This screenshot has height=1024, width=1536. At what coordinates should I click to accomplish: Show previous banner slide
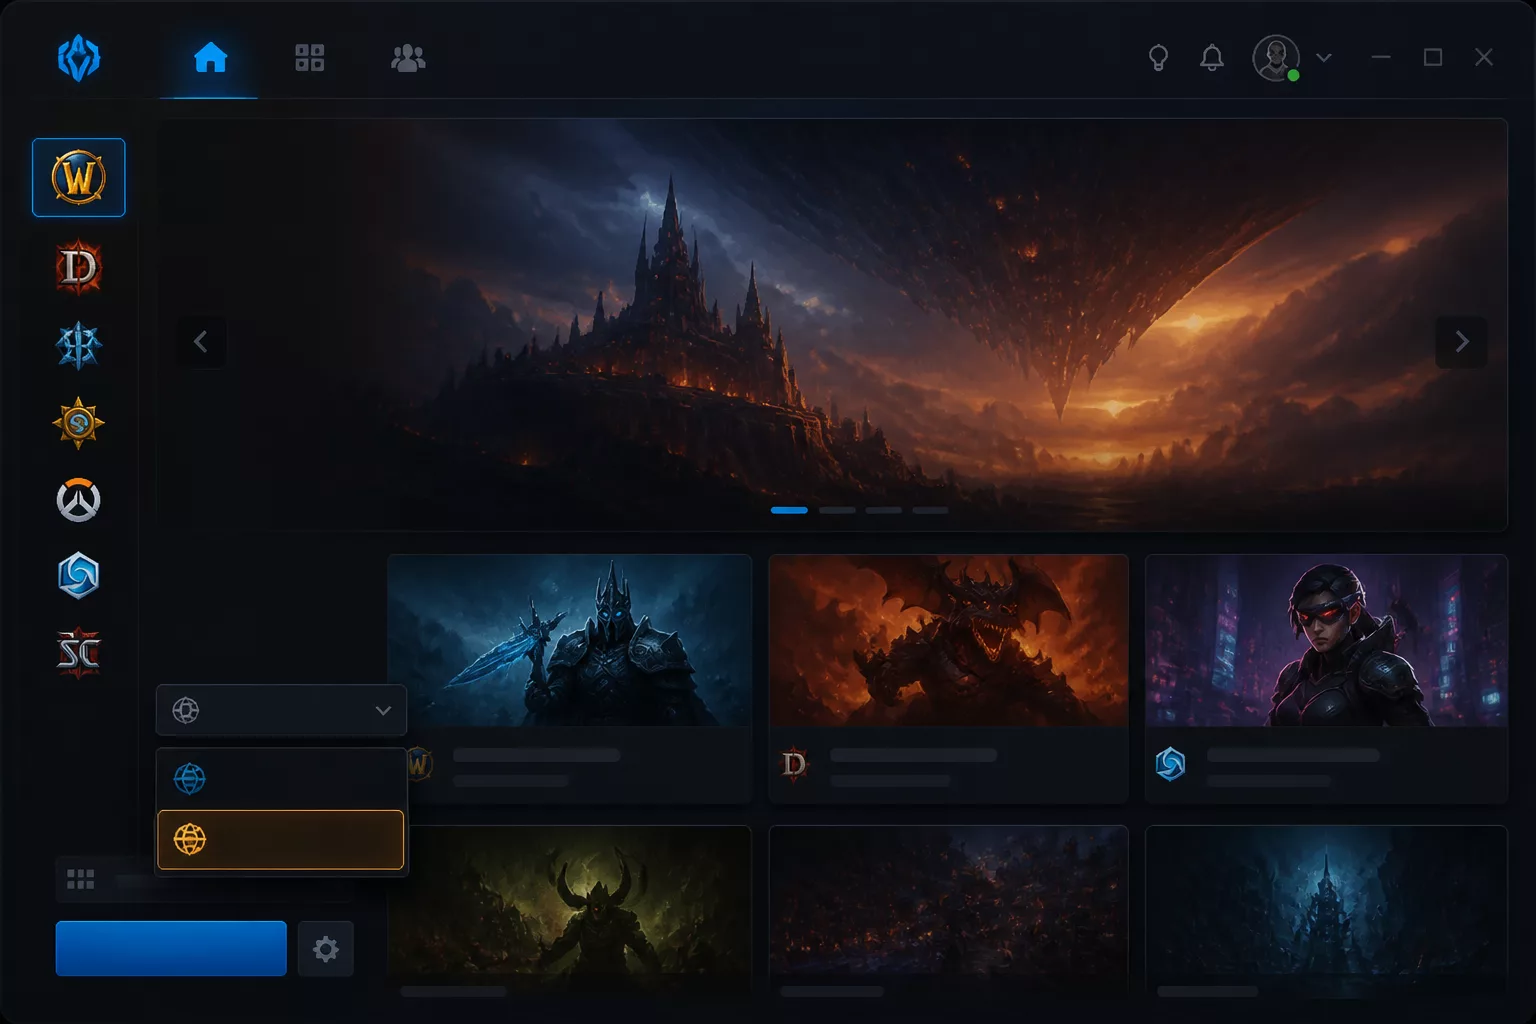click(201, 342)
